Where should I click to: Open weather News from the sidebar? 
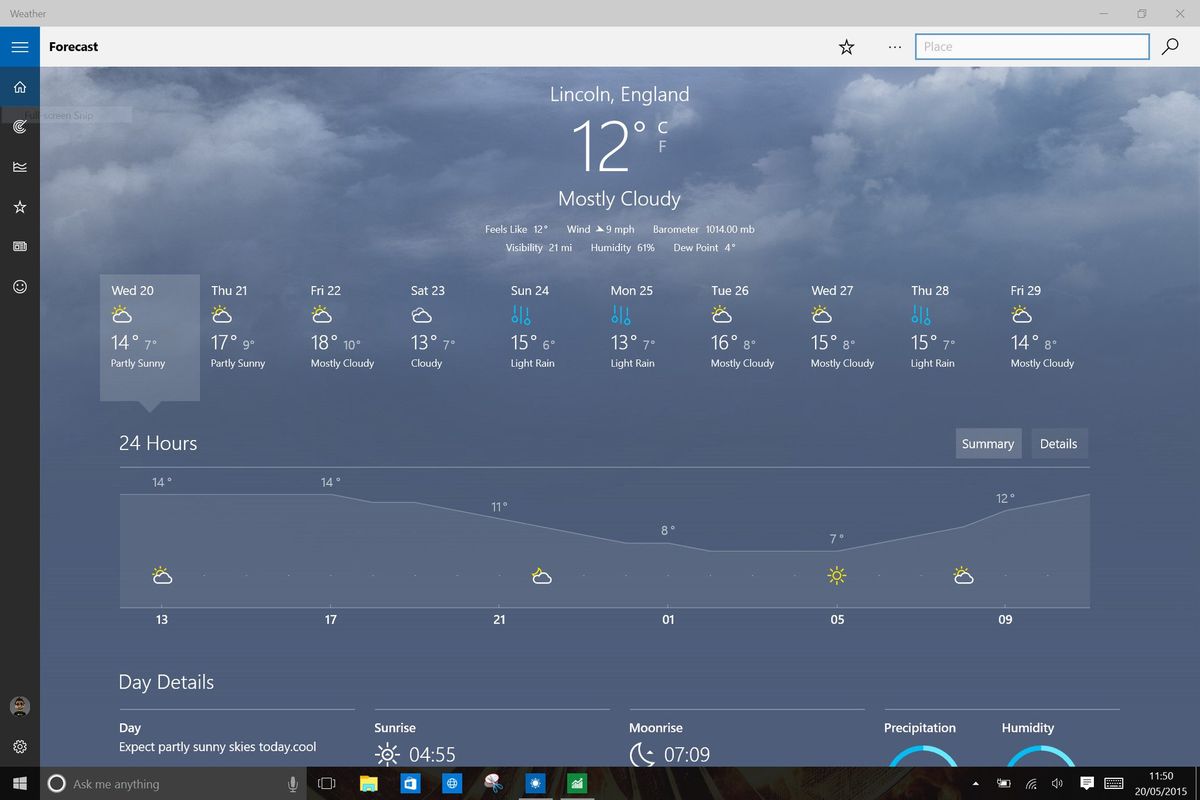click(20, 246)
